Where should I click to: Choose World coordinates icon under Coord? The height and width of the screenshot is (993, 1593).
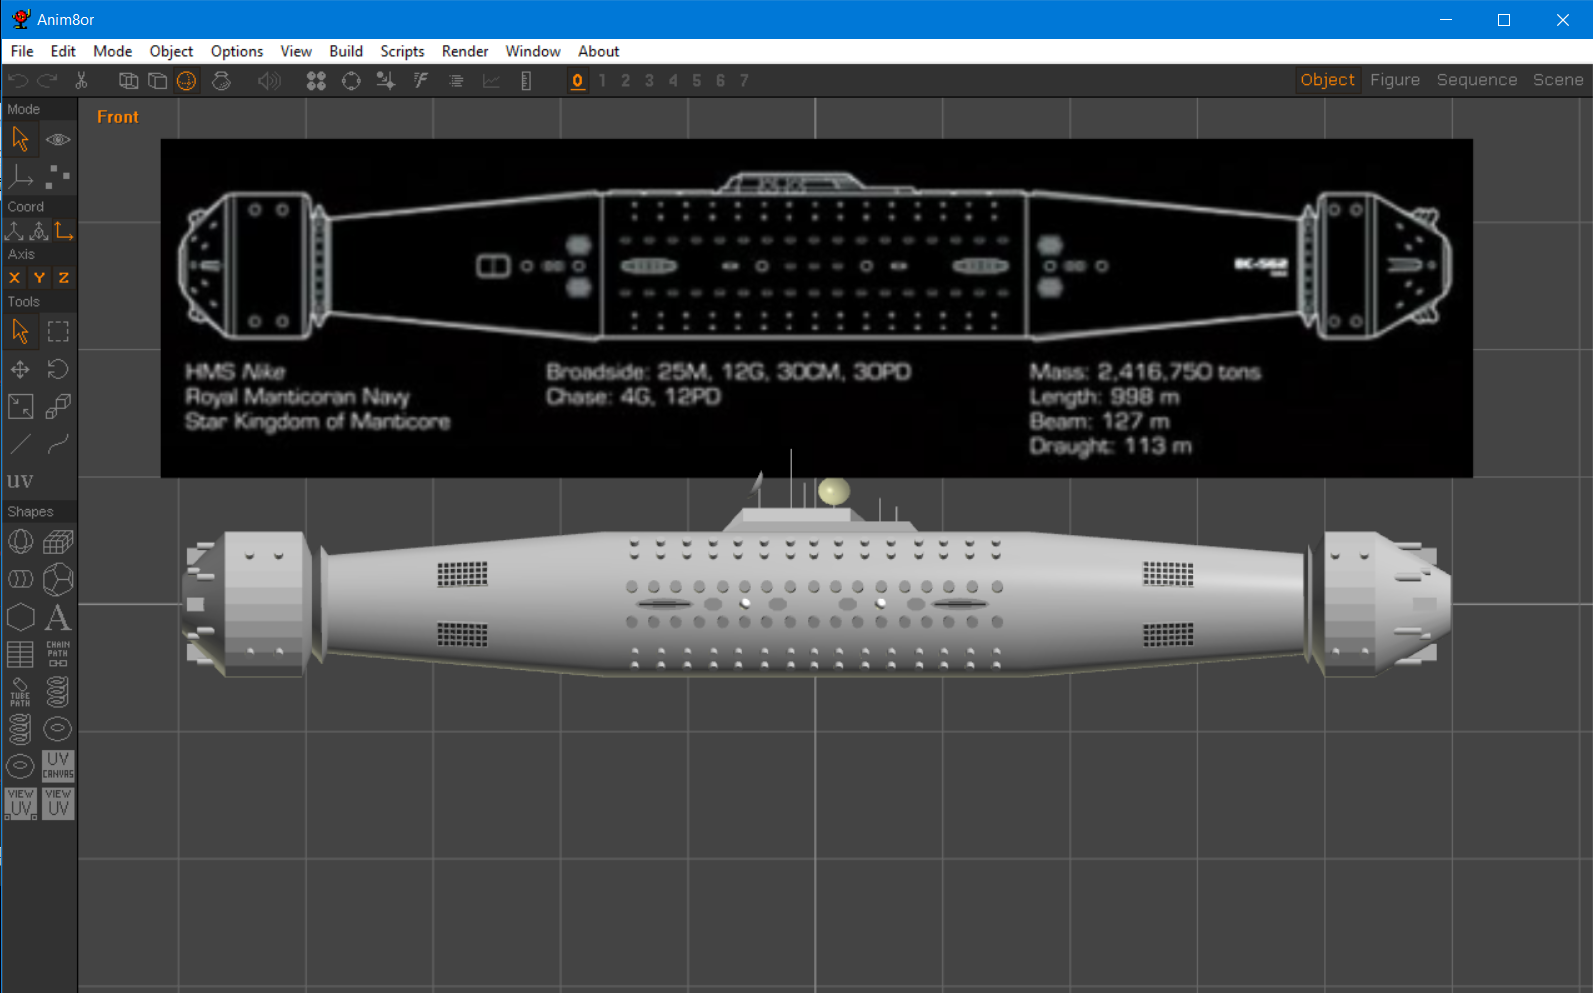[x=14, y=231]
